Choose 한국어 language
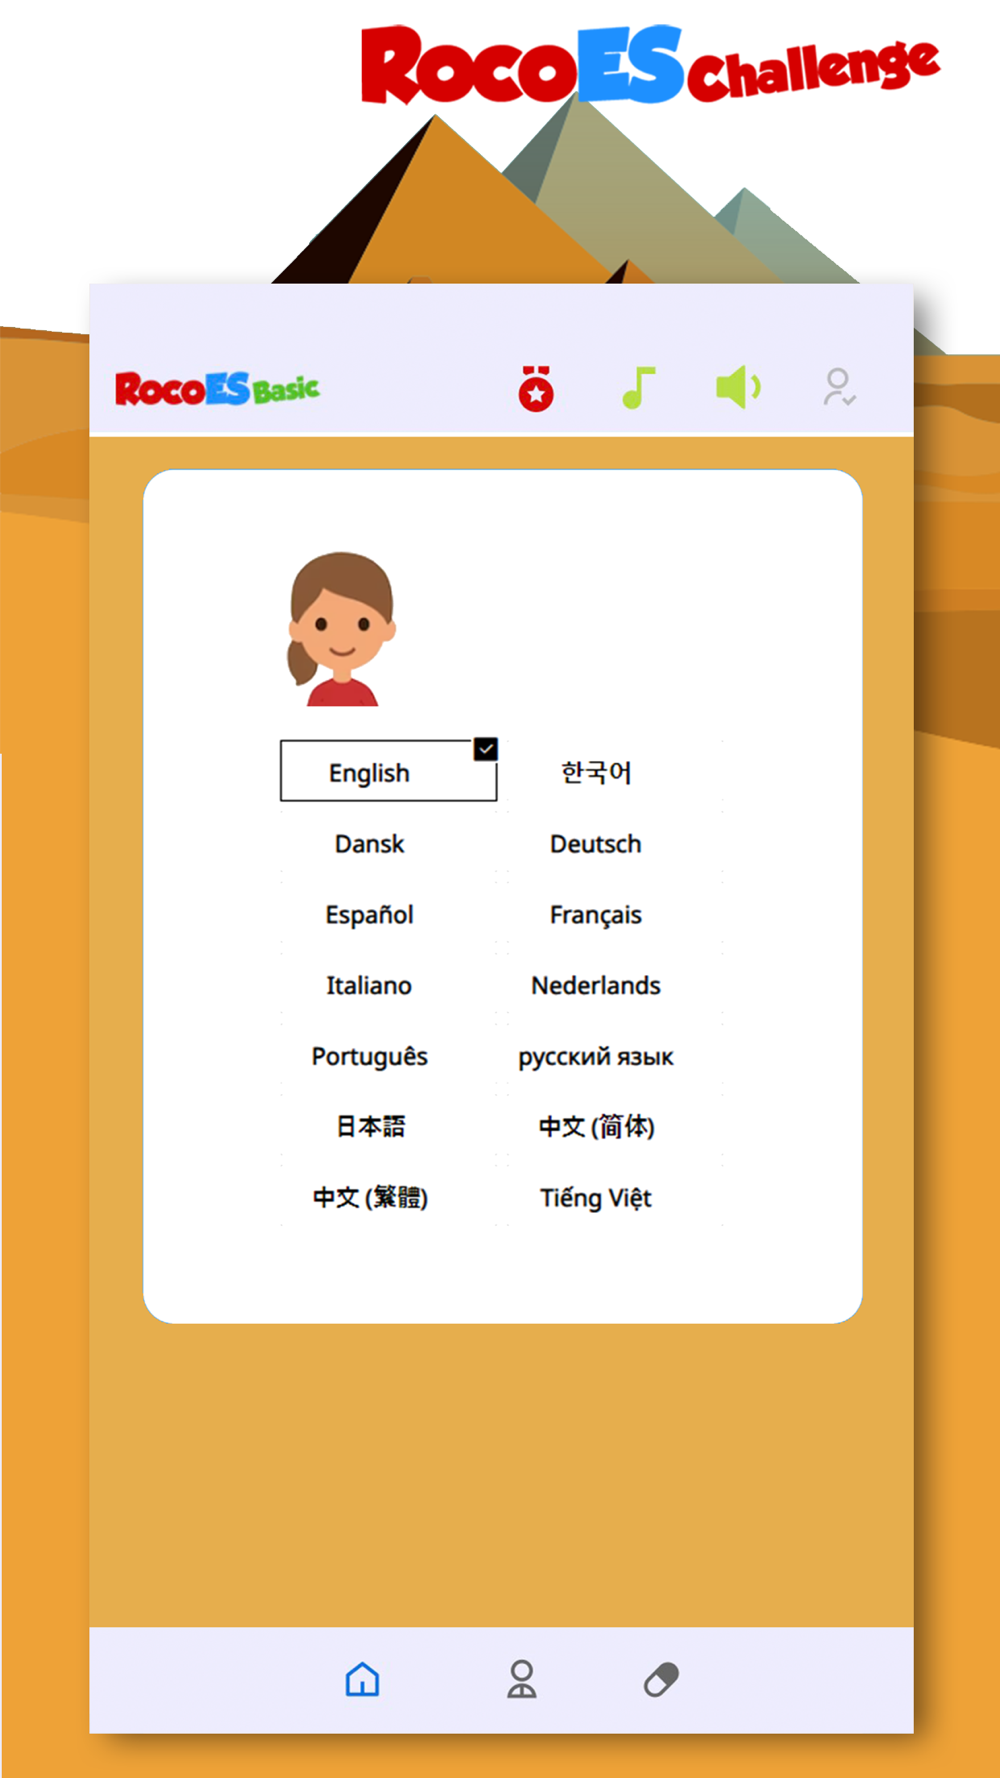 596,772
